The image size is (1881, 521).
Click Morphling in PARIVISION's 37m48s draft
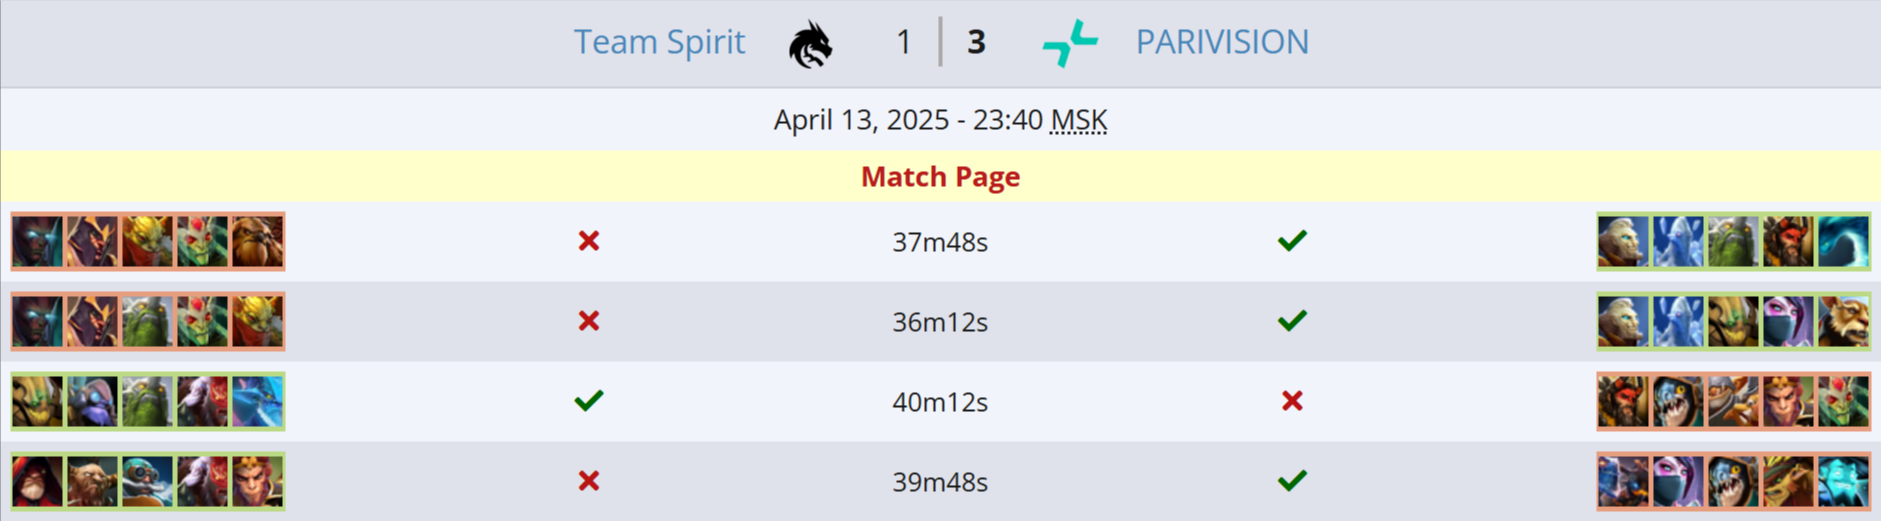(x=1842, y=242)
